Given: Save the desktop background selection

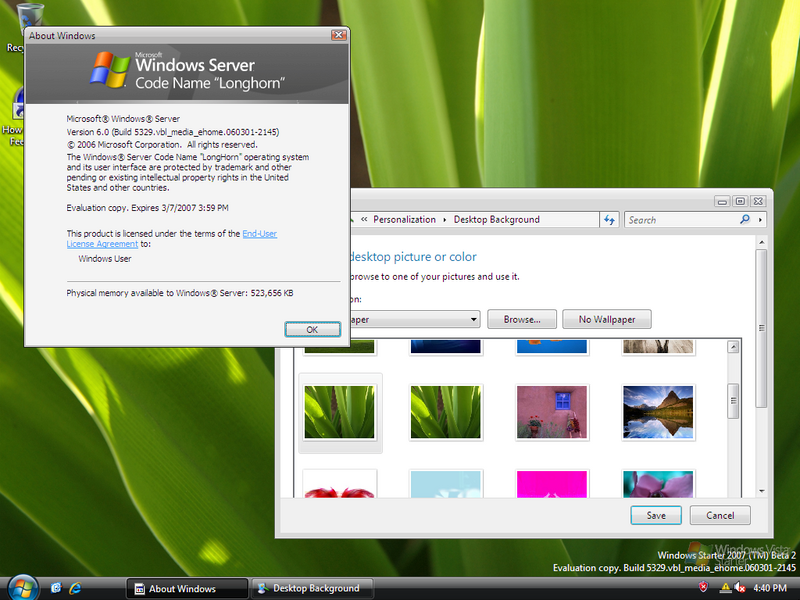Looking at the screenshot, I should point(656,515).
